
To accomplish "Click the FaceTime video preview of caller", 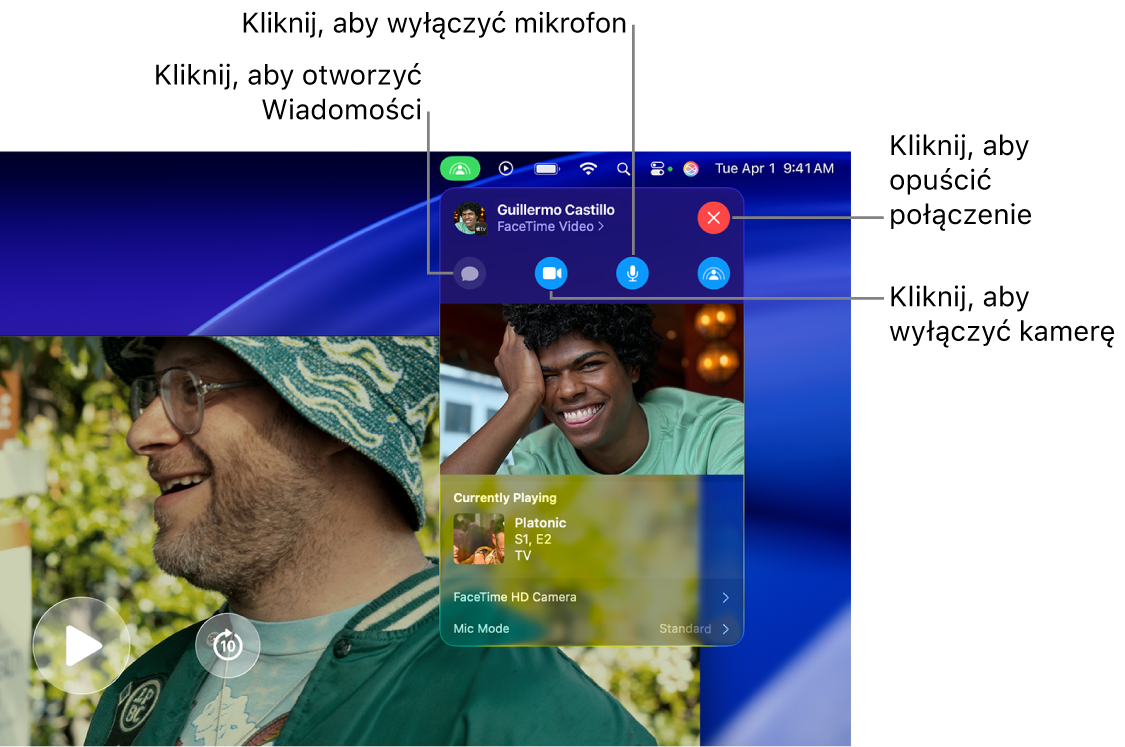I will click(591, 389).
